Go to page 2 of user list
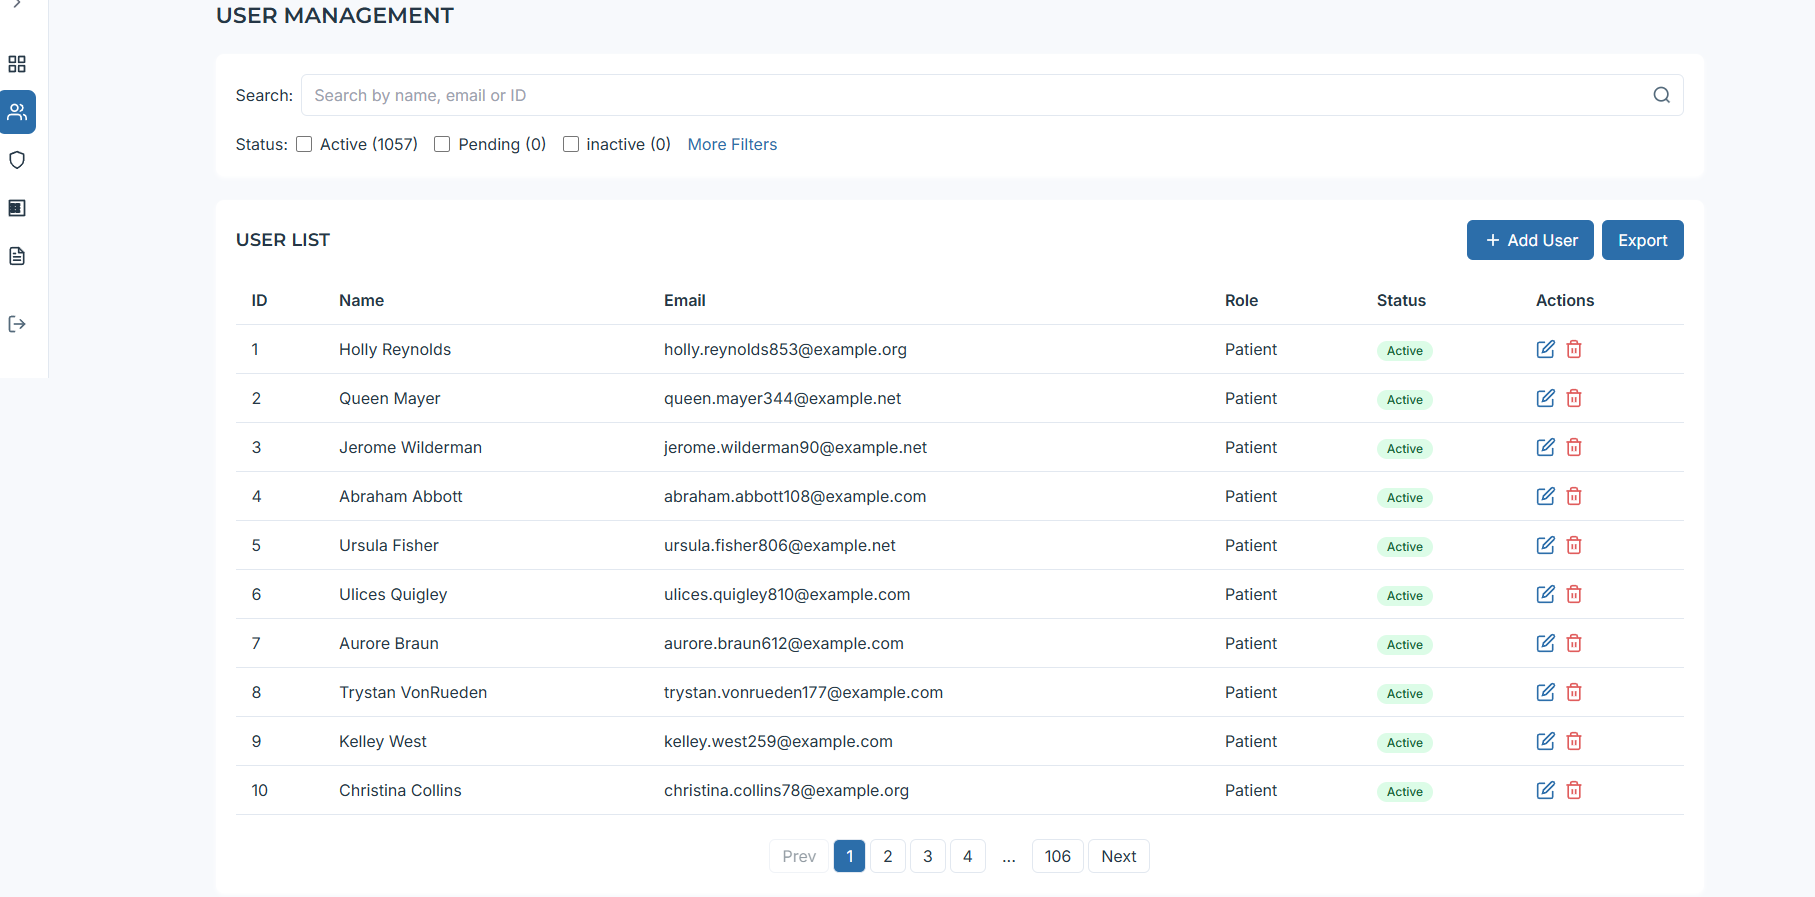The height and width of the screenshot is (897, 1815). pyautogui.click(x=887, y=856)
